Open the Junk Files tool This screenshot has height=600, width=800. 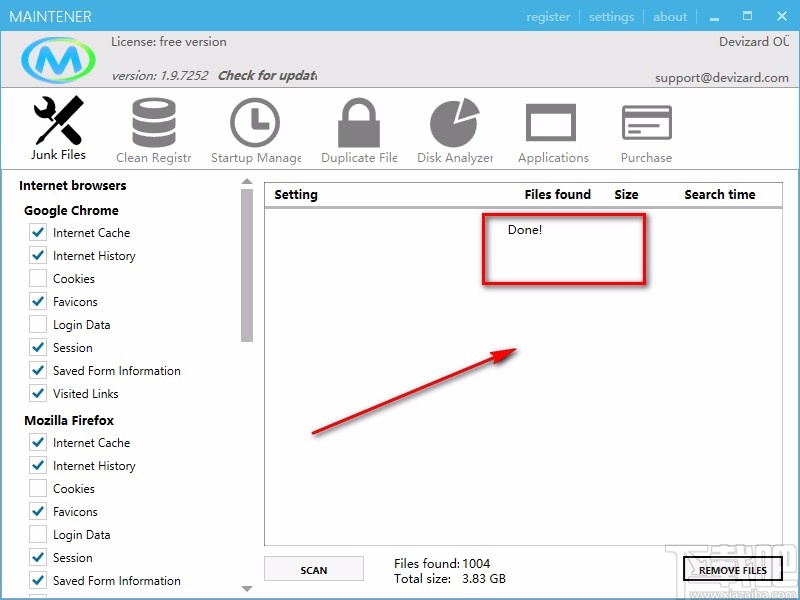click(58, 128)
